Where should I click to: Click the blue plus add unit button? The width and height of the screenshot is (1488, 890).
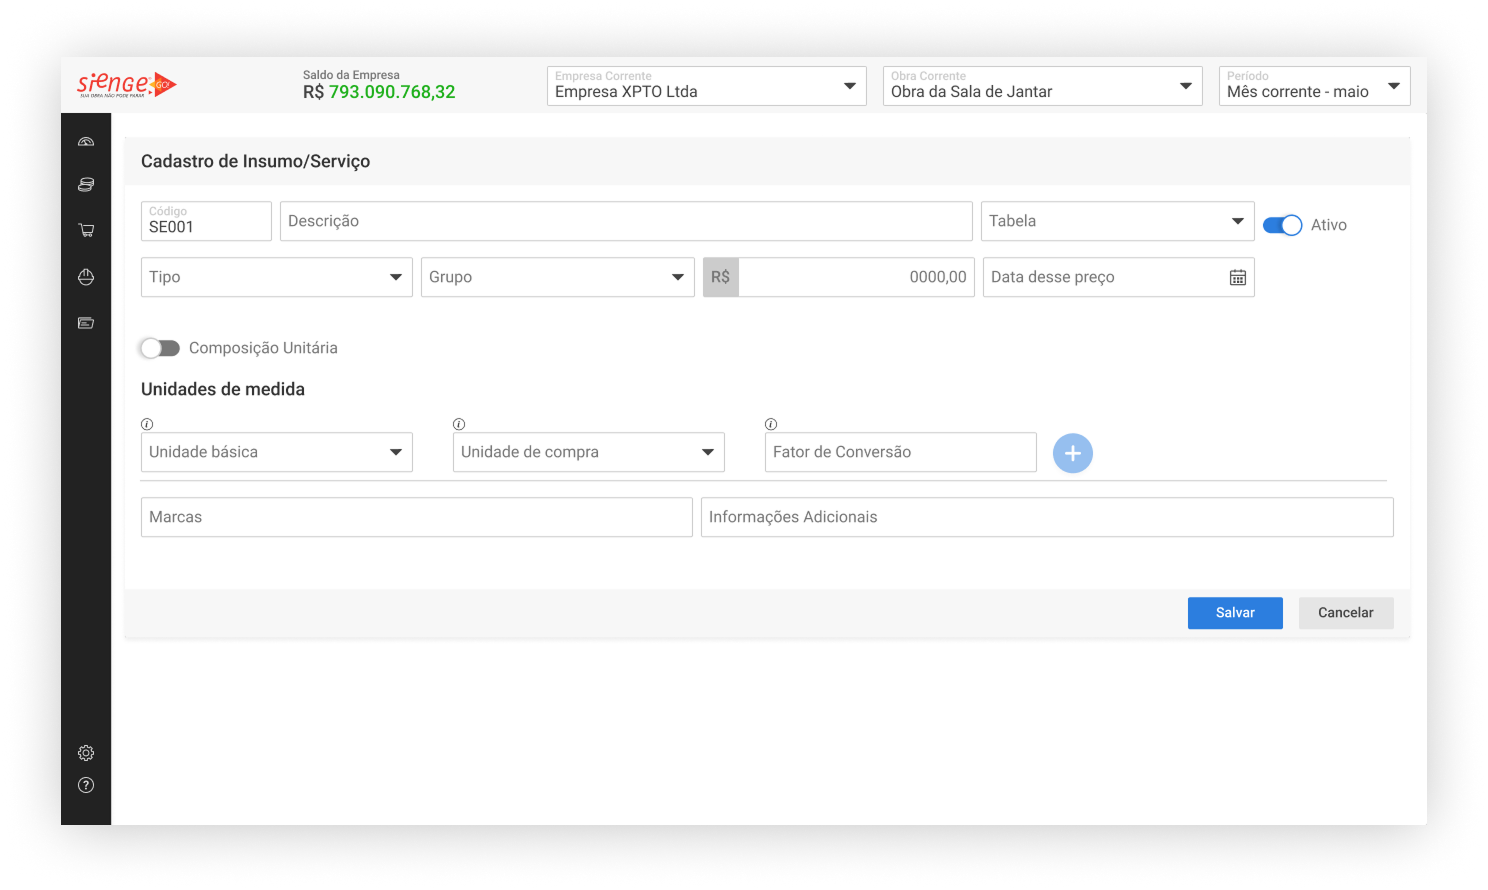(x=1072, y=453)
